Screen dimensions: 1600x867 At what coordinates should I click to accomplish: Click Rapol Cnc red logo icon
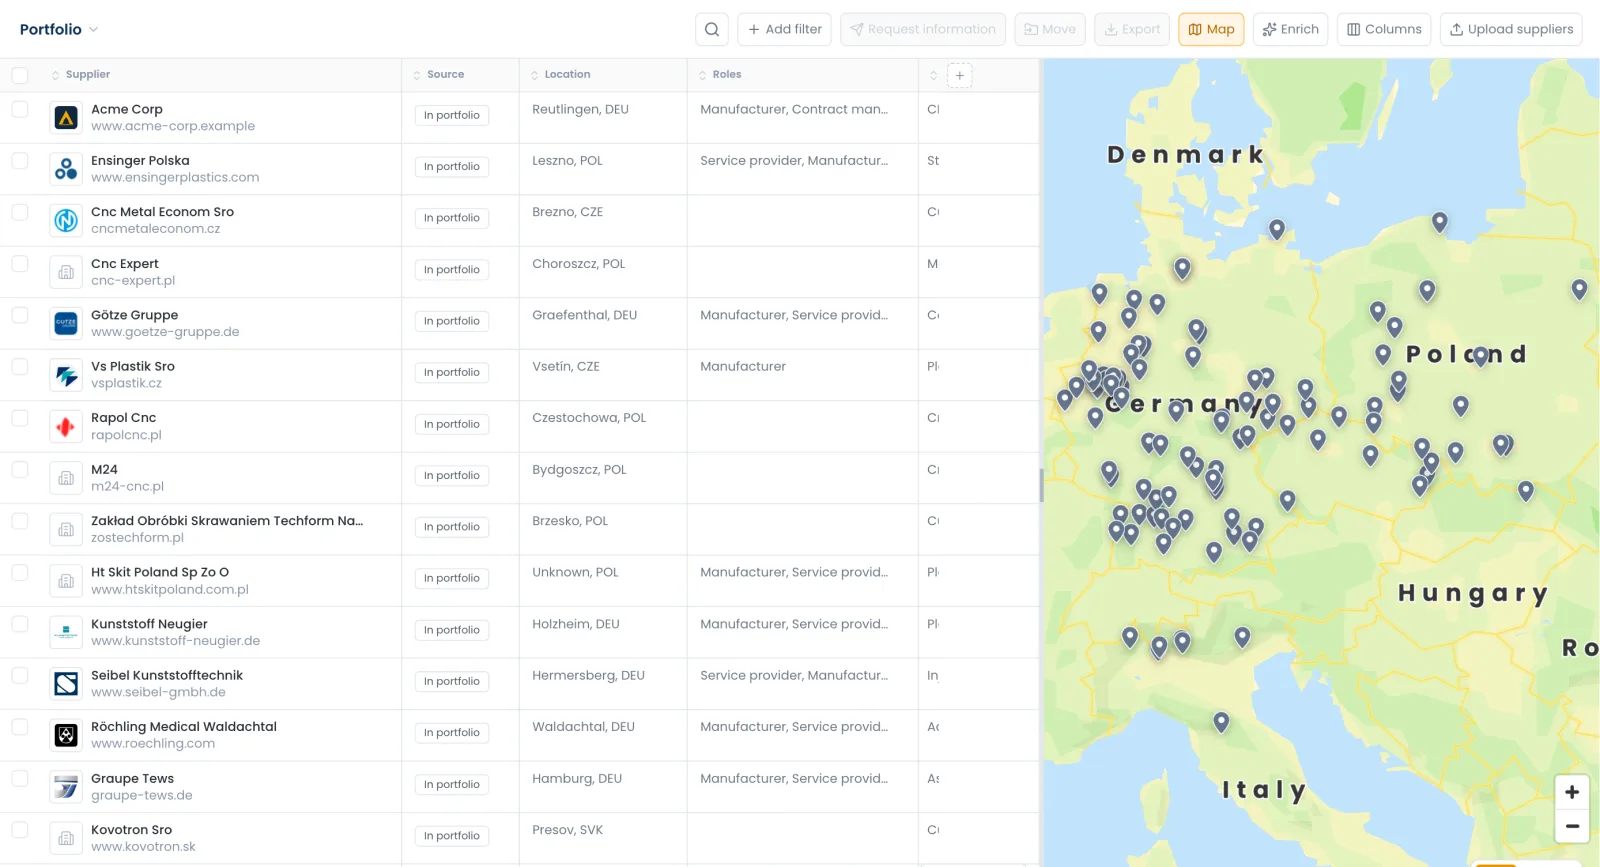pyautogui.click(x=66, y=426)
